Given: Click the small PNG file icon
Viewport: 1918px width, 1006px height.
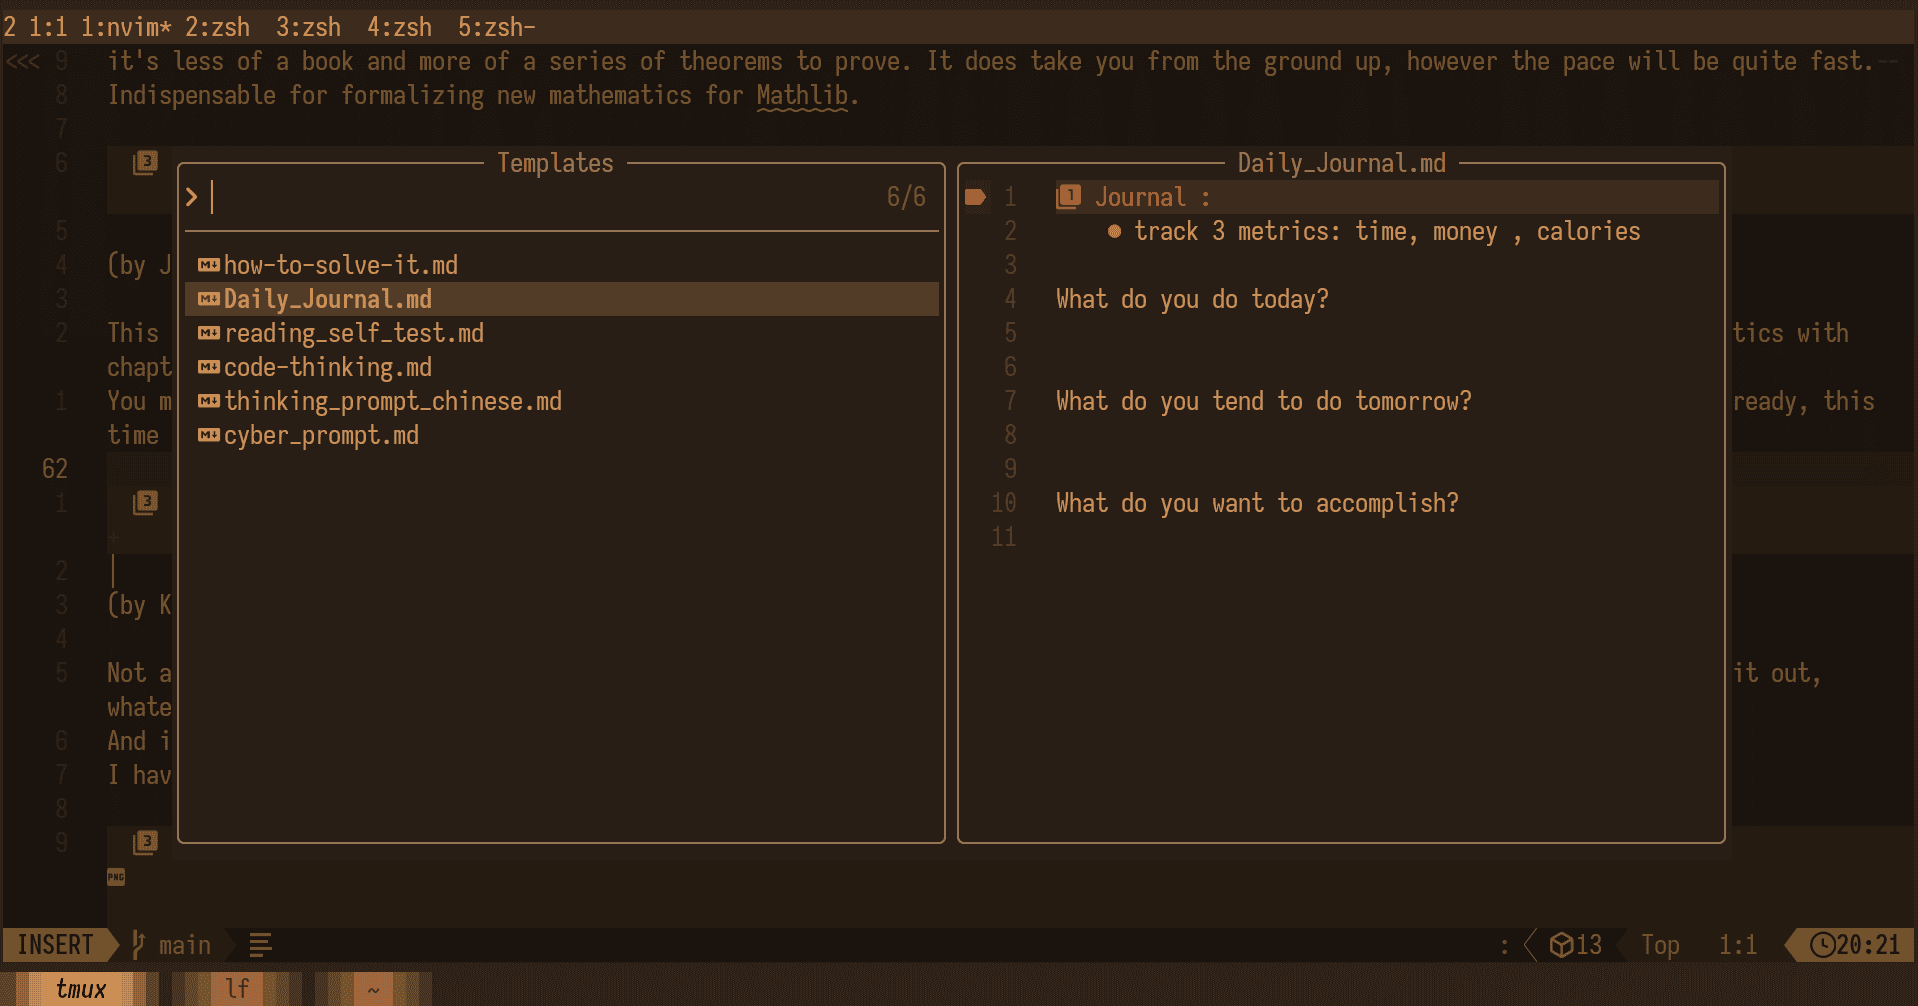Looking at the screenshot, I should 116,877.
